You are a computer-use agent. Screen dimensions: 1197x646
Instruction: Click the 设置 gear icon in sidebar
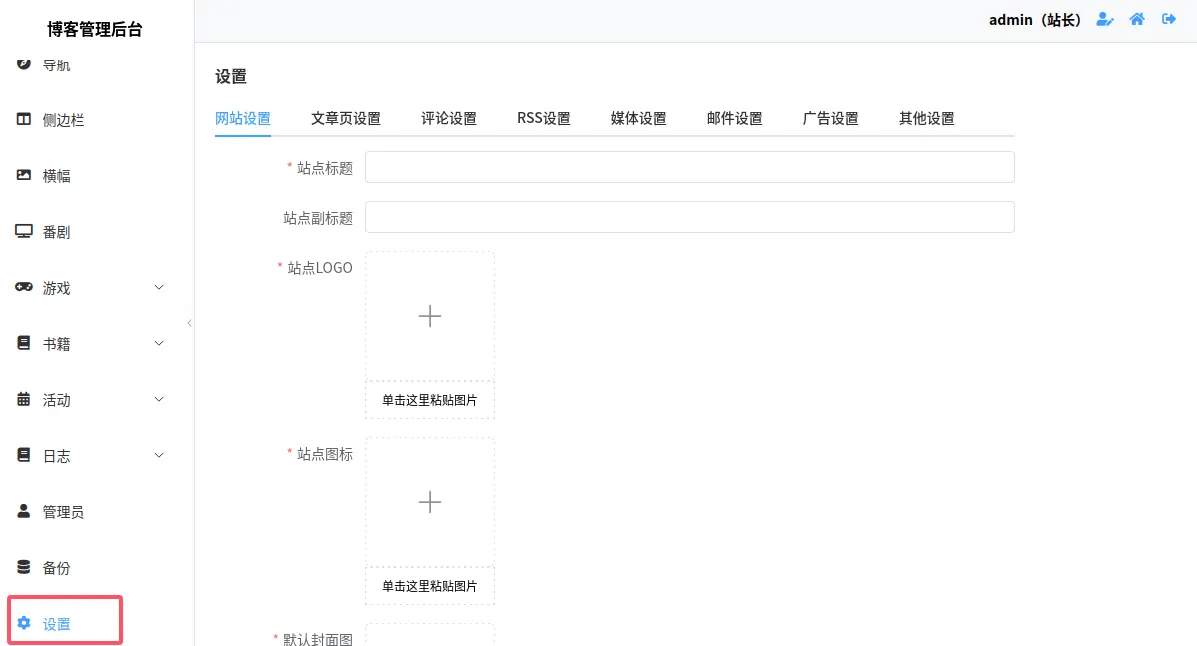tap(24, 622)
